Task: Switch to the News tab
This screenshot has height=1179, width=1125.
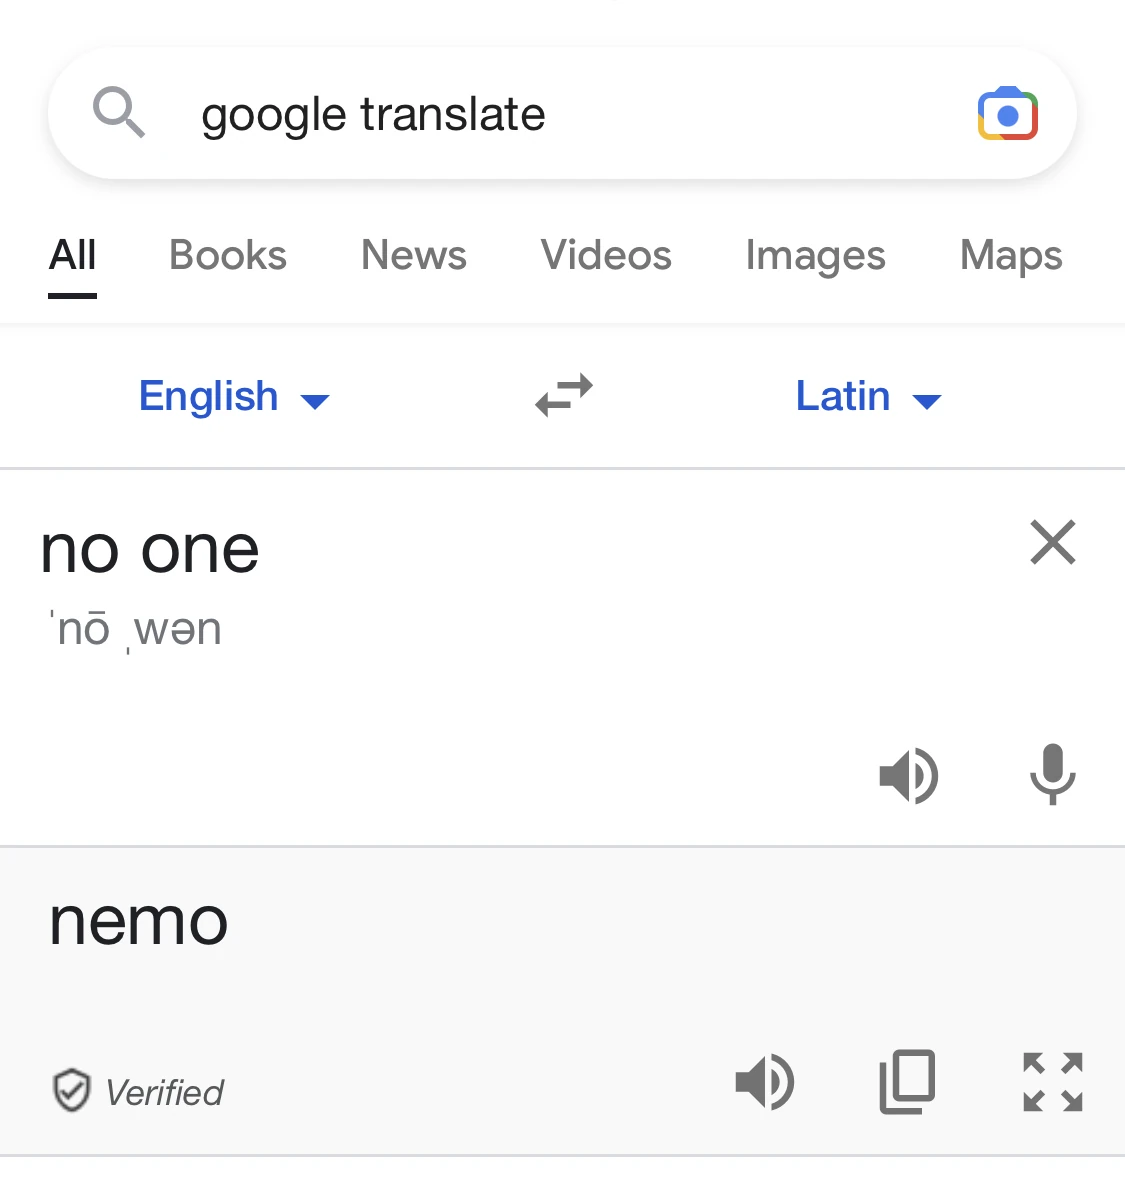Action: pos(413,256)
